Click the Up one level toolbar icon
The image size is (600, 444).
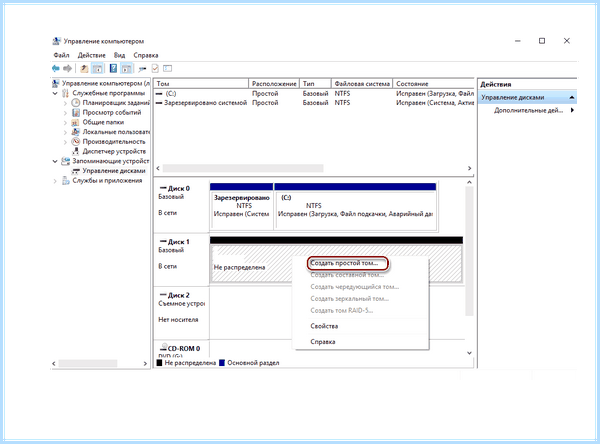84,69
